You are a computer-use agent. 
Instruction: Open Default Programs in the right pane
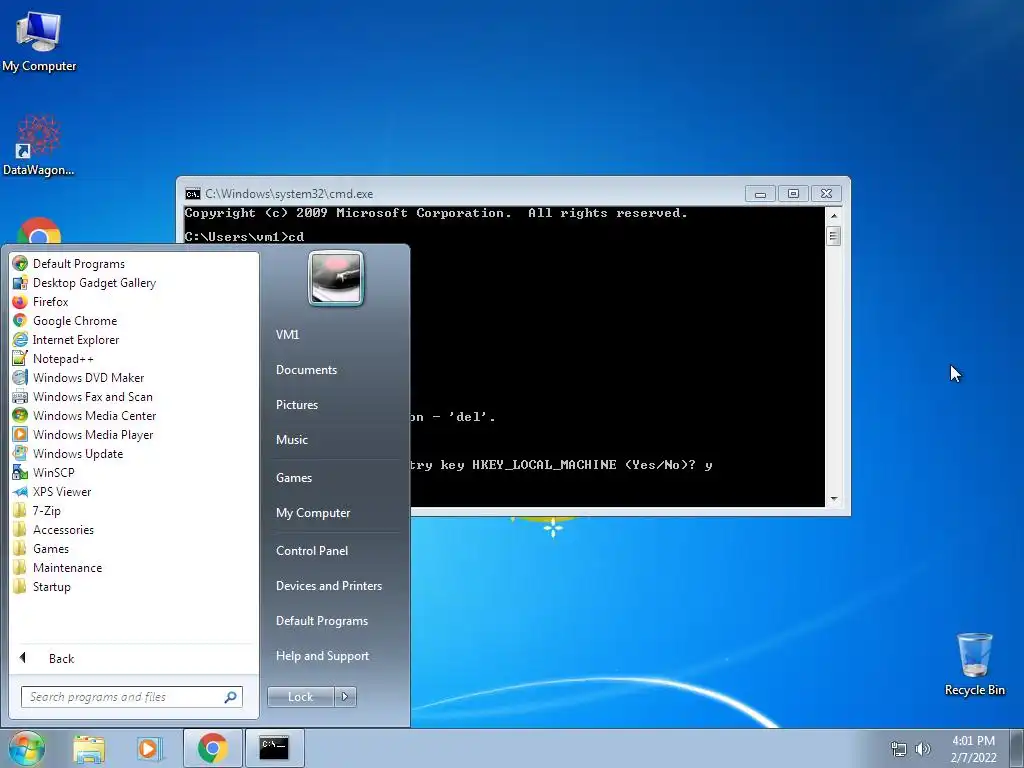[x=321, y=621]
